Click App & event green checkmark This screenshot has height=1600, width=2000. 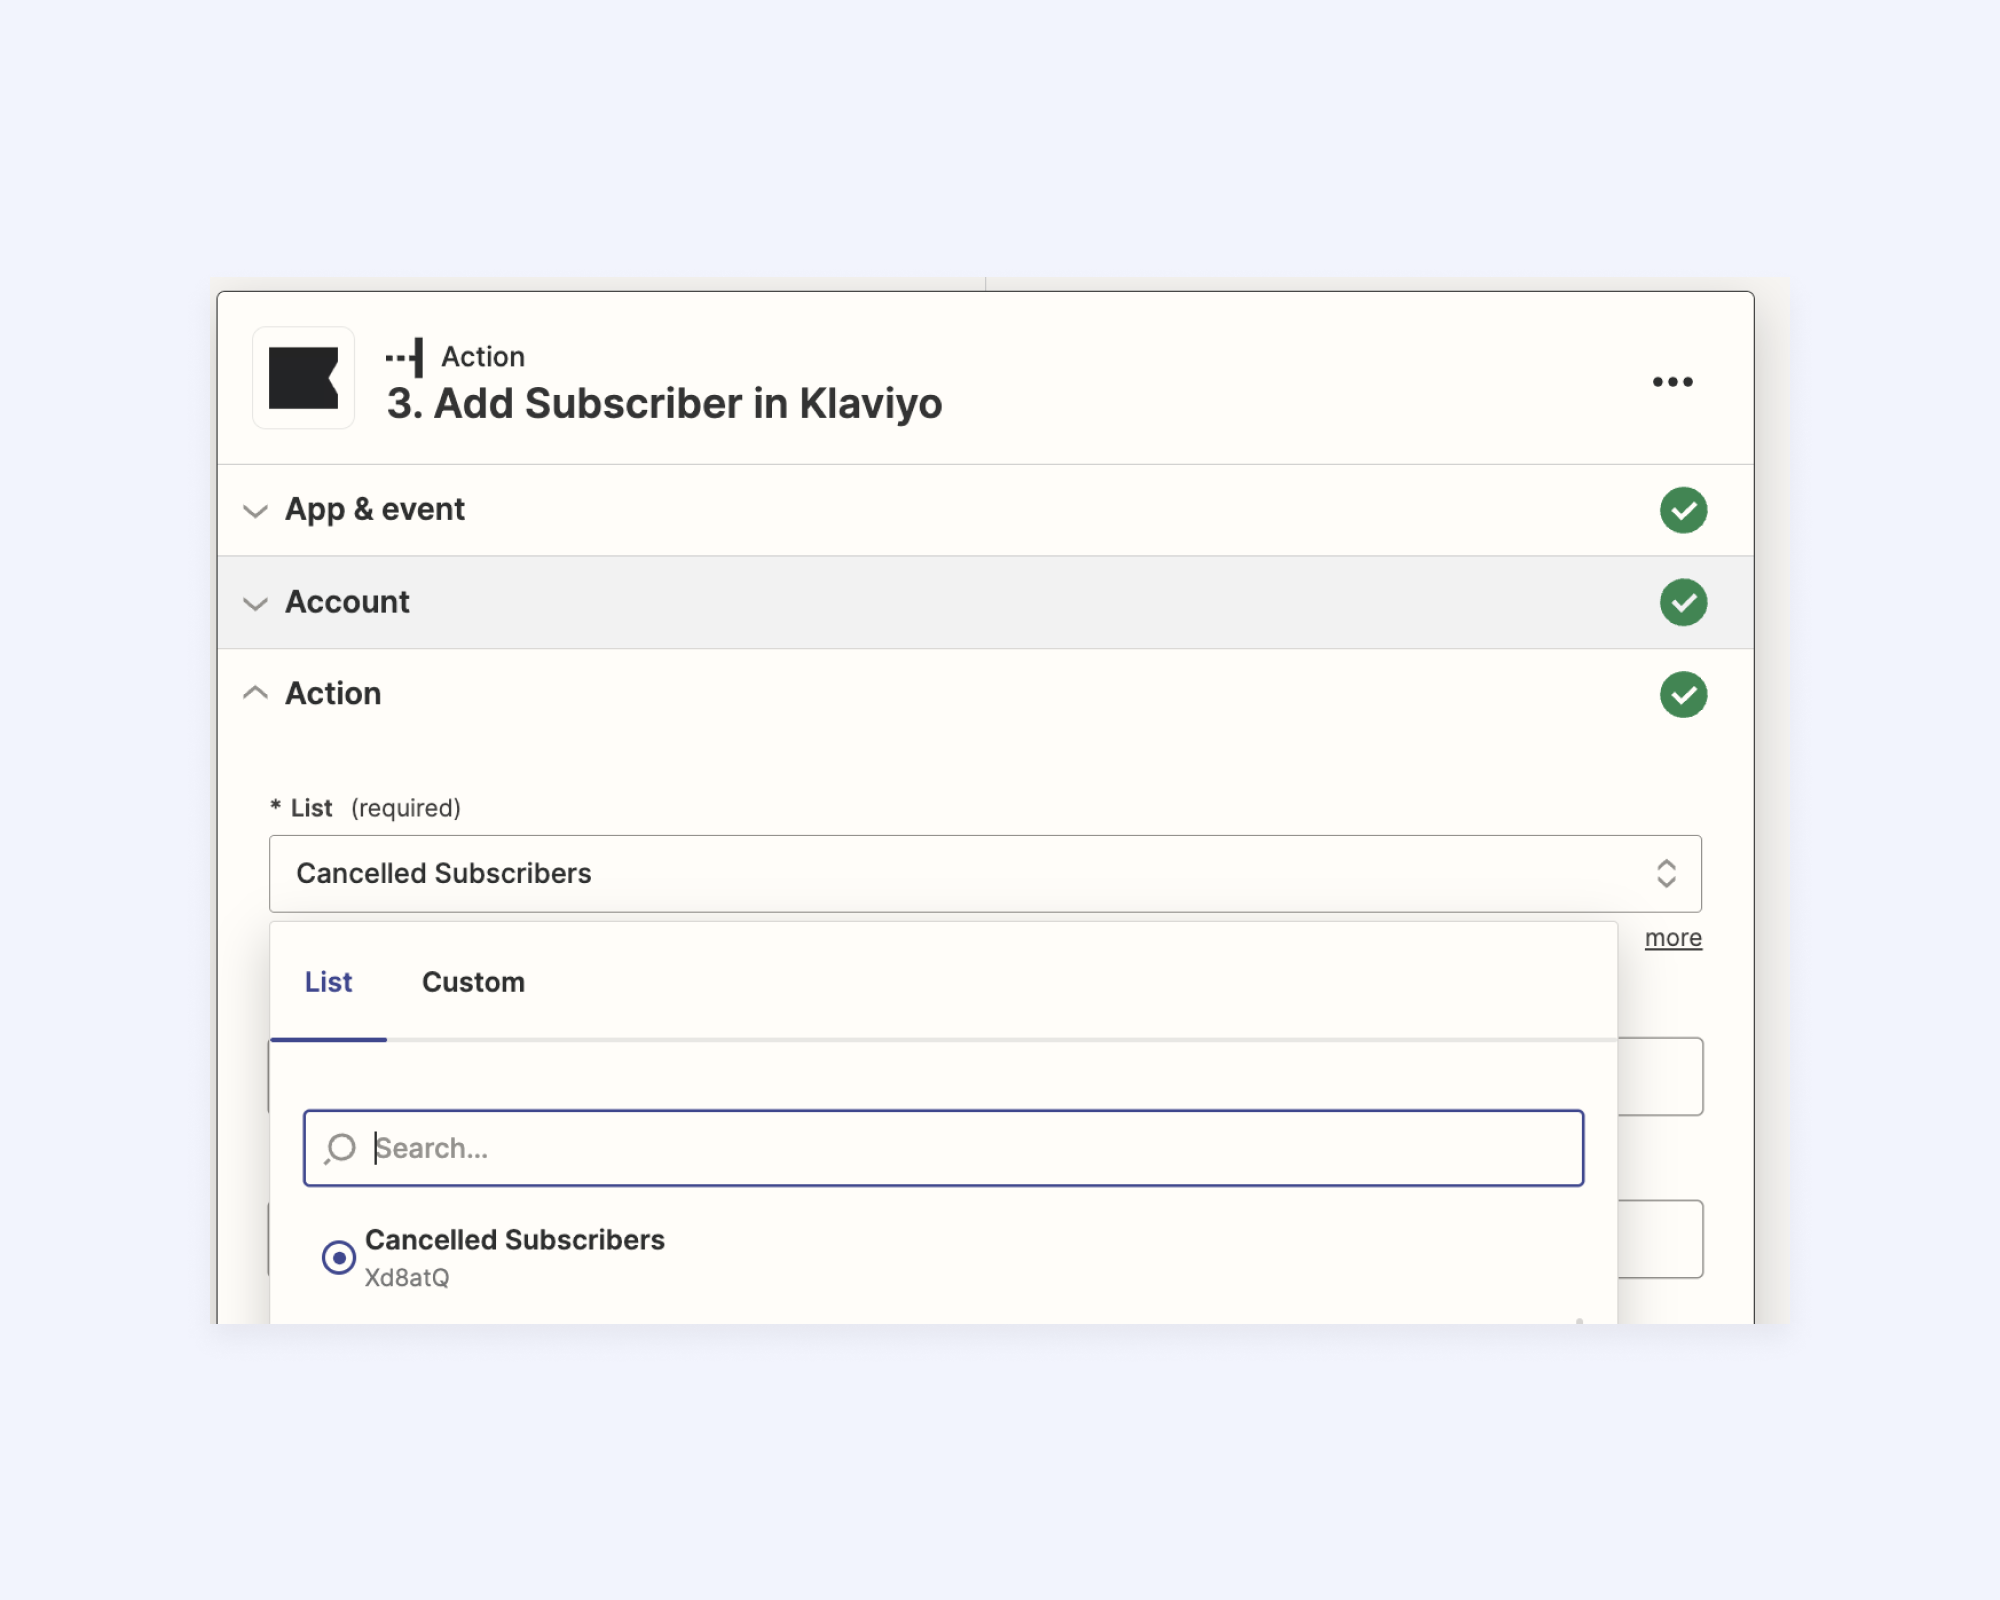(1683, 510)
